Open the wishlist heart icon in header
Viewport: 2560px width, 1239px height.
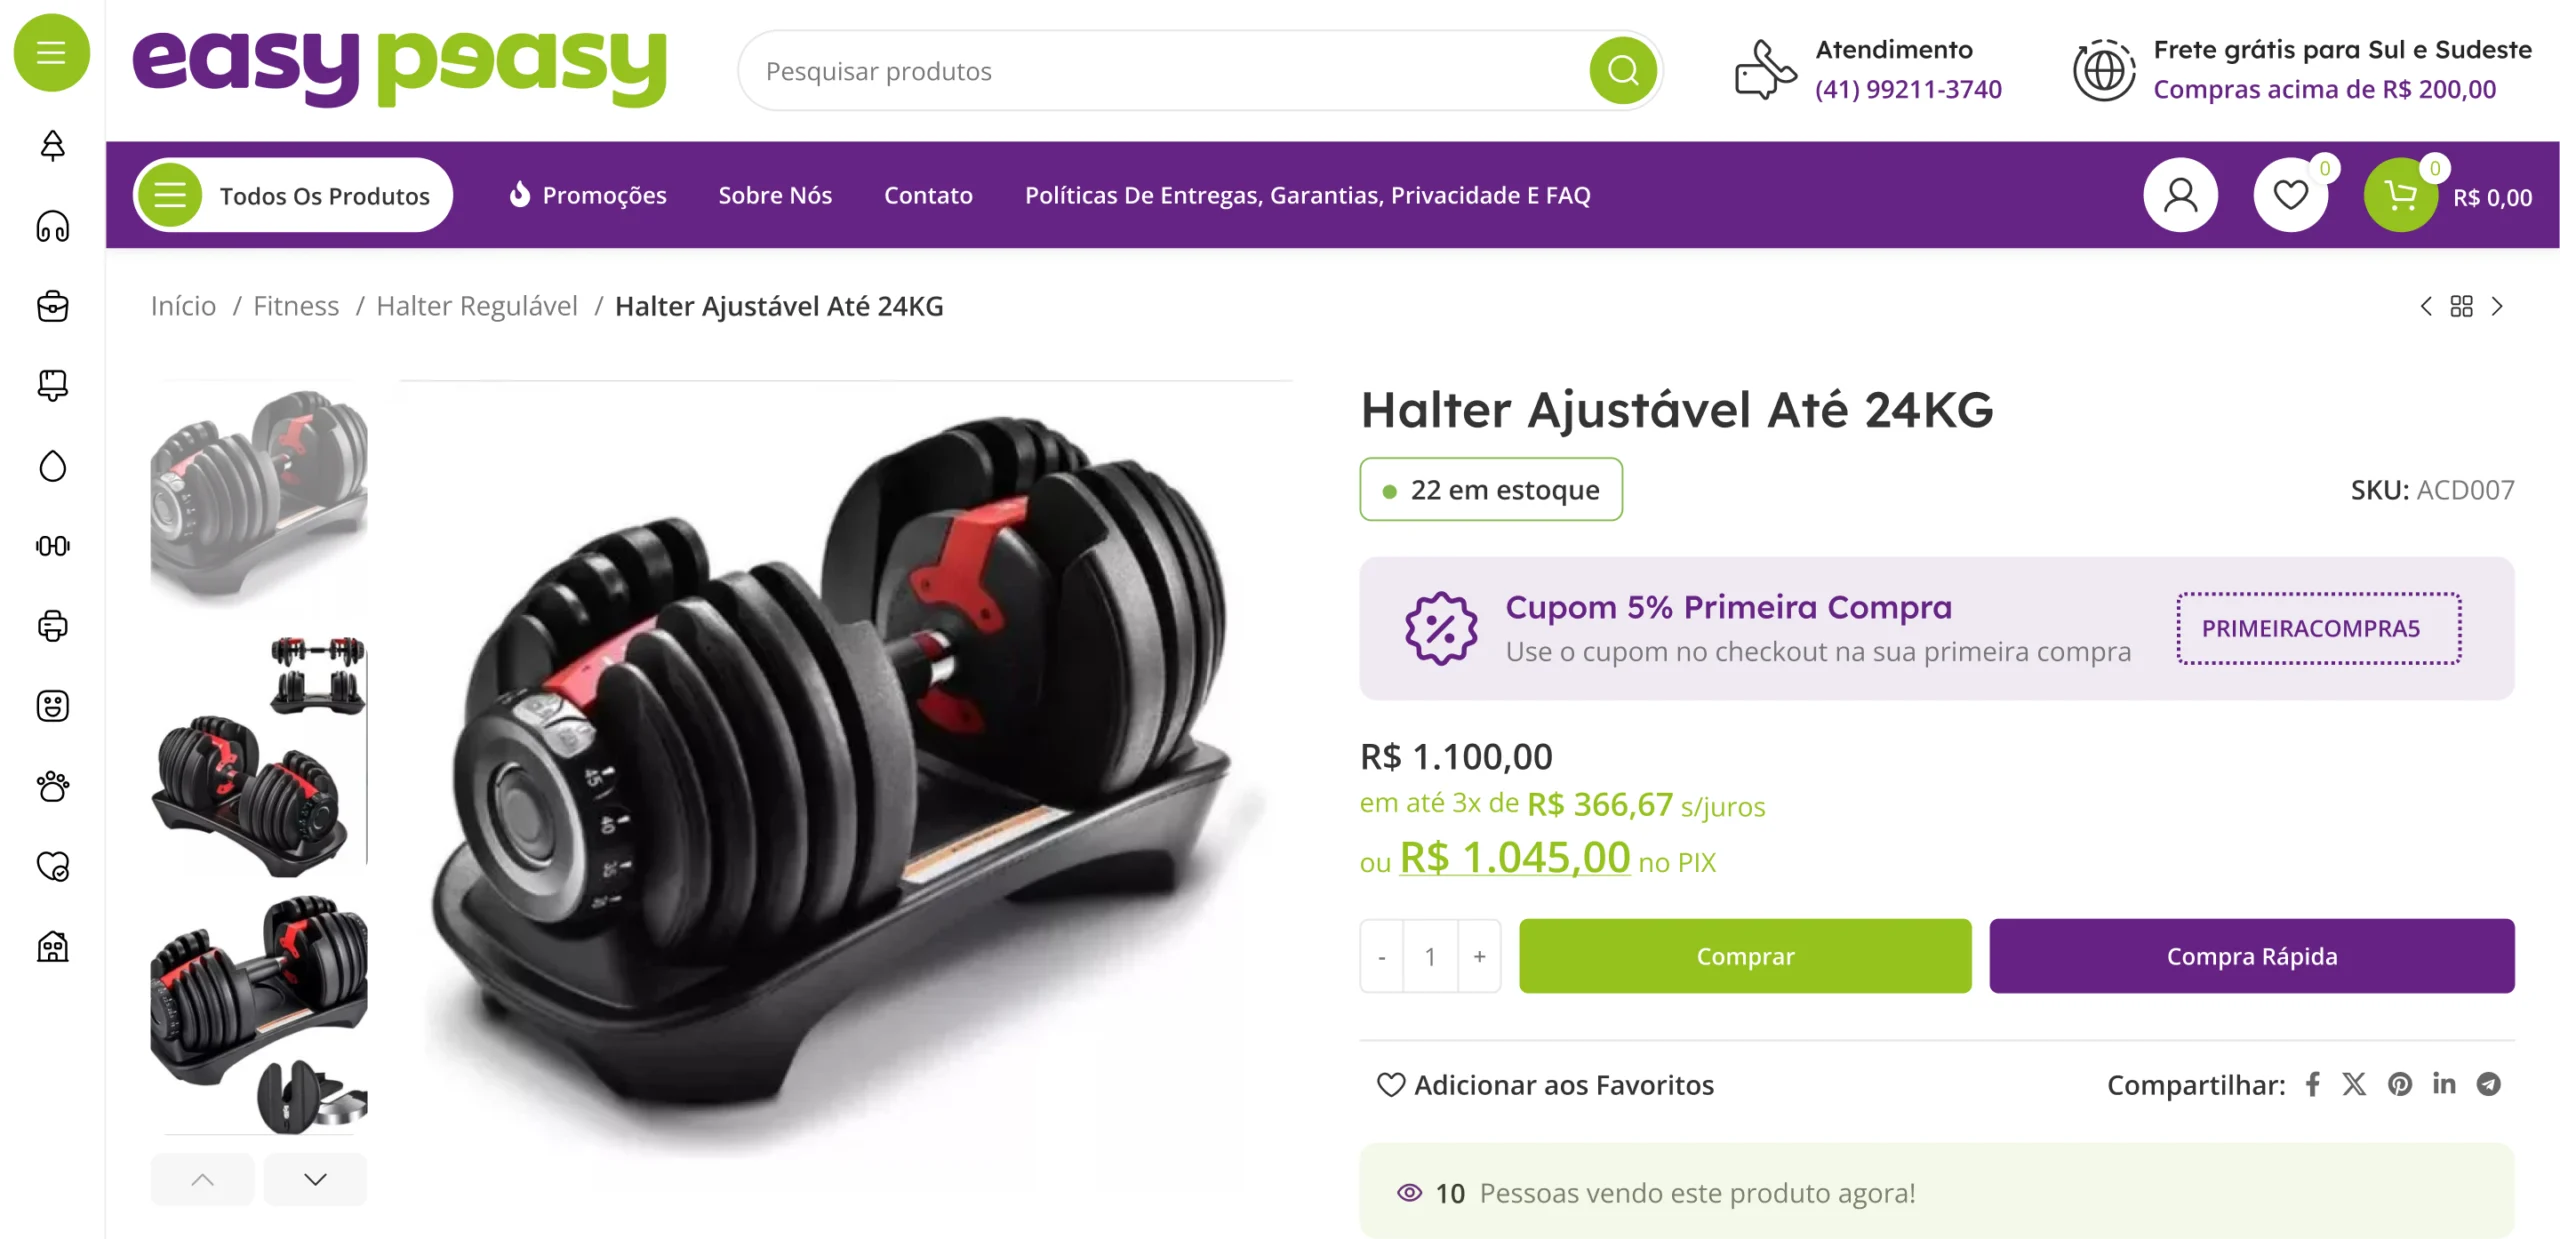coord(2290,195)
